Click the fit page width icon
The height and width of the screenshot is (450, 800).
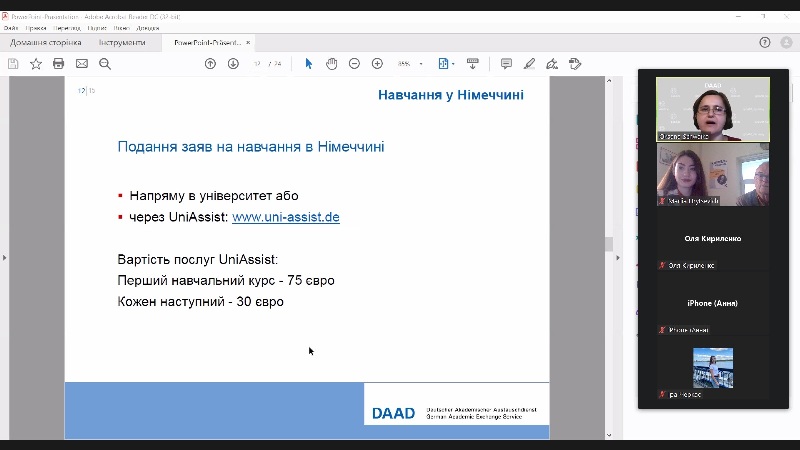point(443,64)
